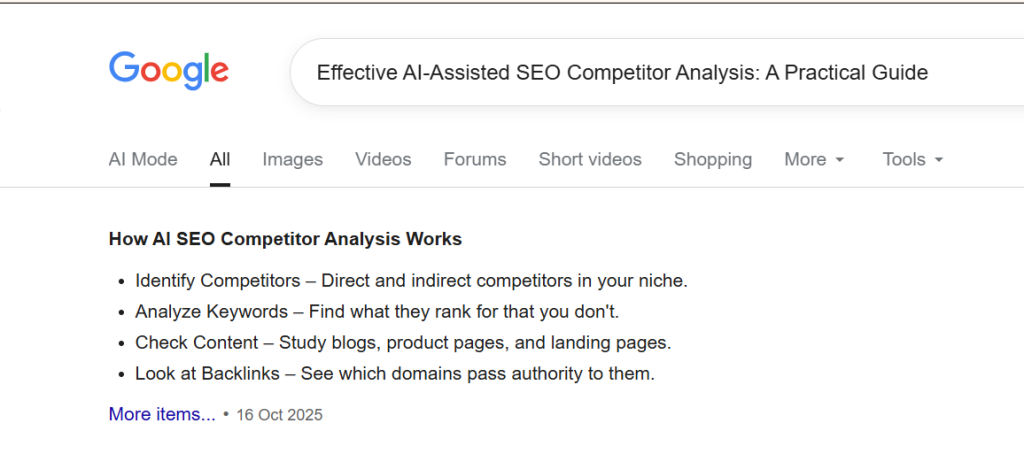This screenshot has width=1024, height=454.
Task: Show Short videos results
Action: pos(590,159)
